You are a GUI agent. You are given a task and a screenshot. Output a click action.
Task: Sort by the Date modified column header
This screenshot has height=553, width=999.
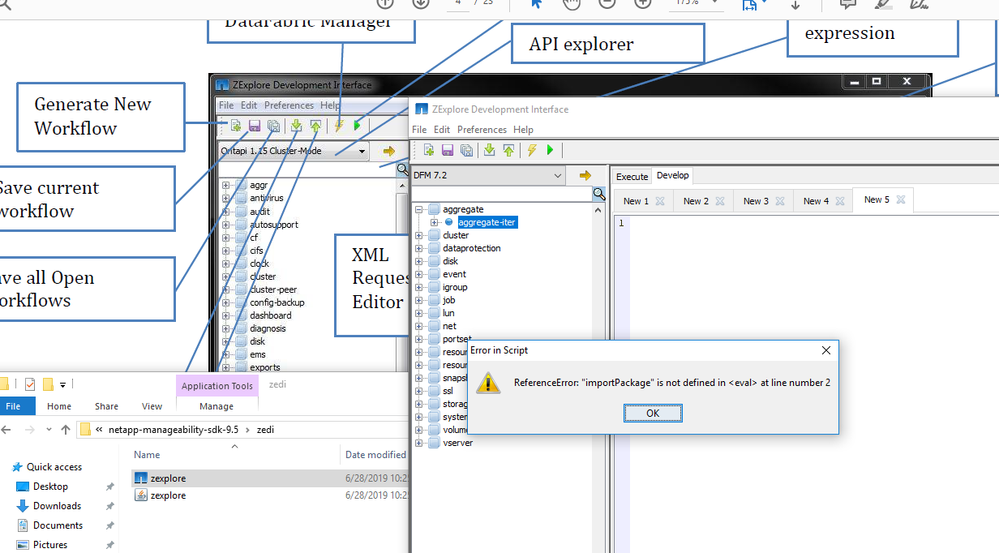[376, 455]
